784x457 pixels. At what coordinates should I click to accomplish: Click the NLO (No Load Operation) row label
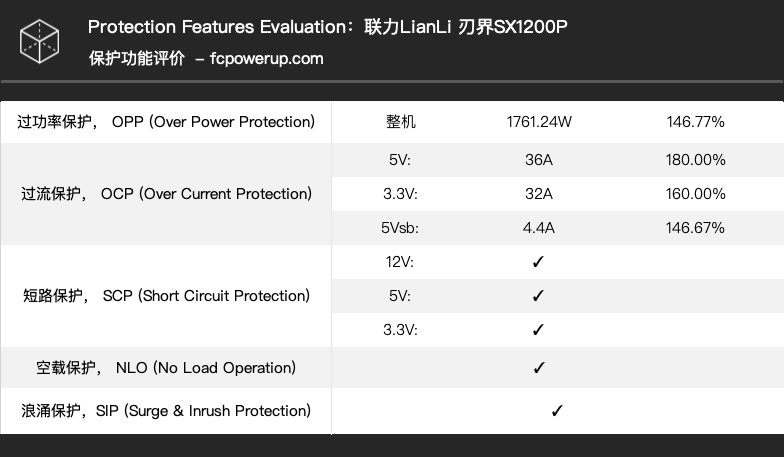[x=166, y=368]
